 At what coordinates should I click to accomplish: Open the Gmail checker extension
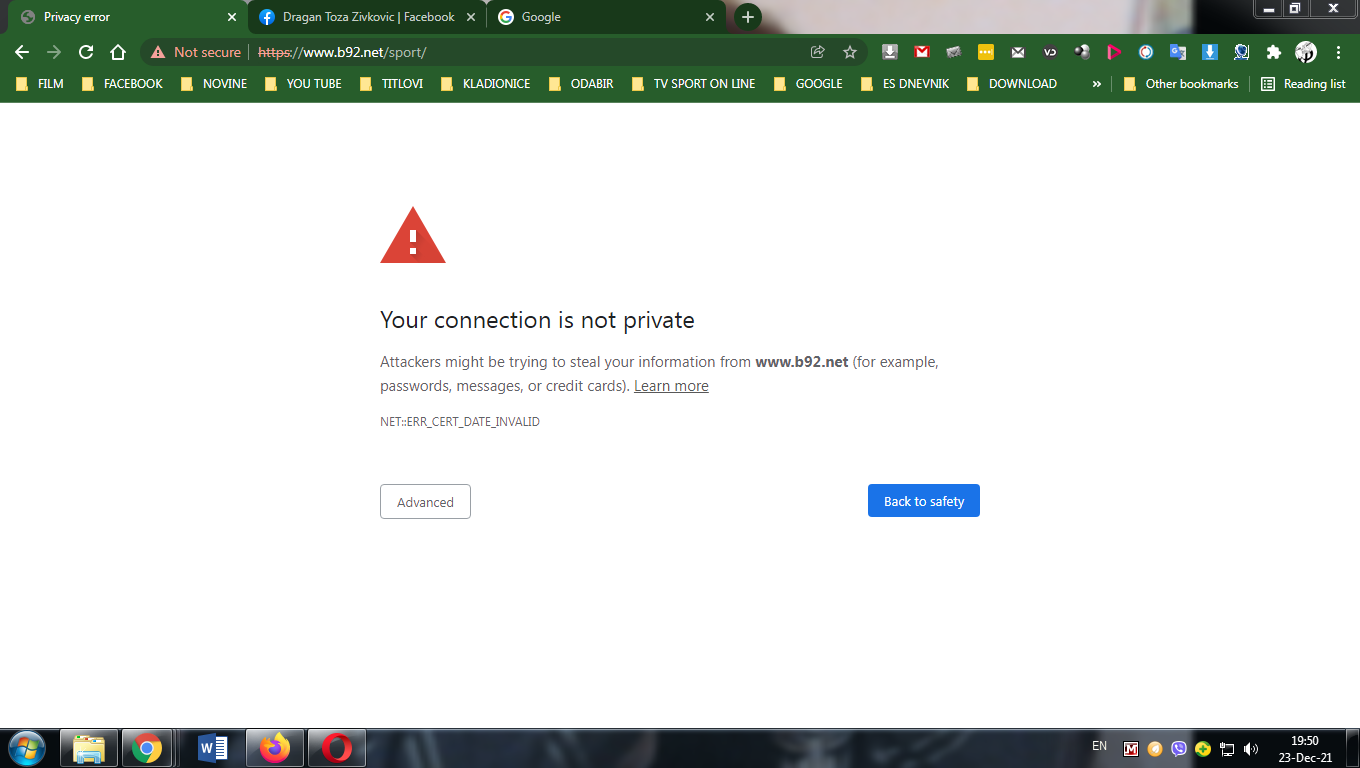click(x=922, y=52)
